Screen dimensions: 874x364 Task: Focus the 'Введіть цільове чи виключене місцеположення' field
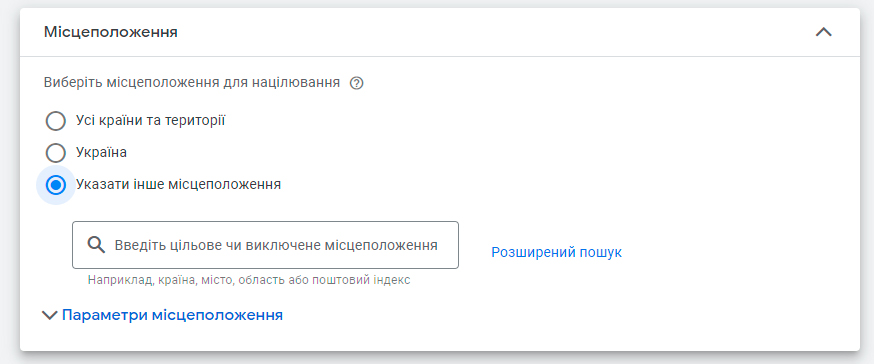click(x=265, y=245)
